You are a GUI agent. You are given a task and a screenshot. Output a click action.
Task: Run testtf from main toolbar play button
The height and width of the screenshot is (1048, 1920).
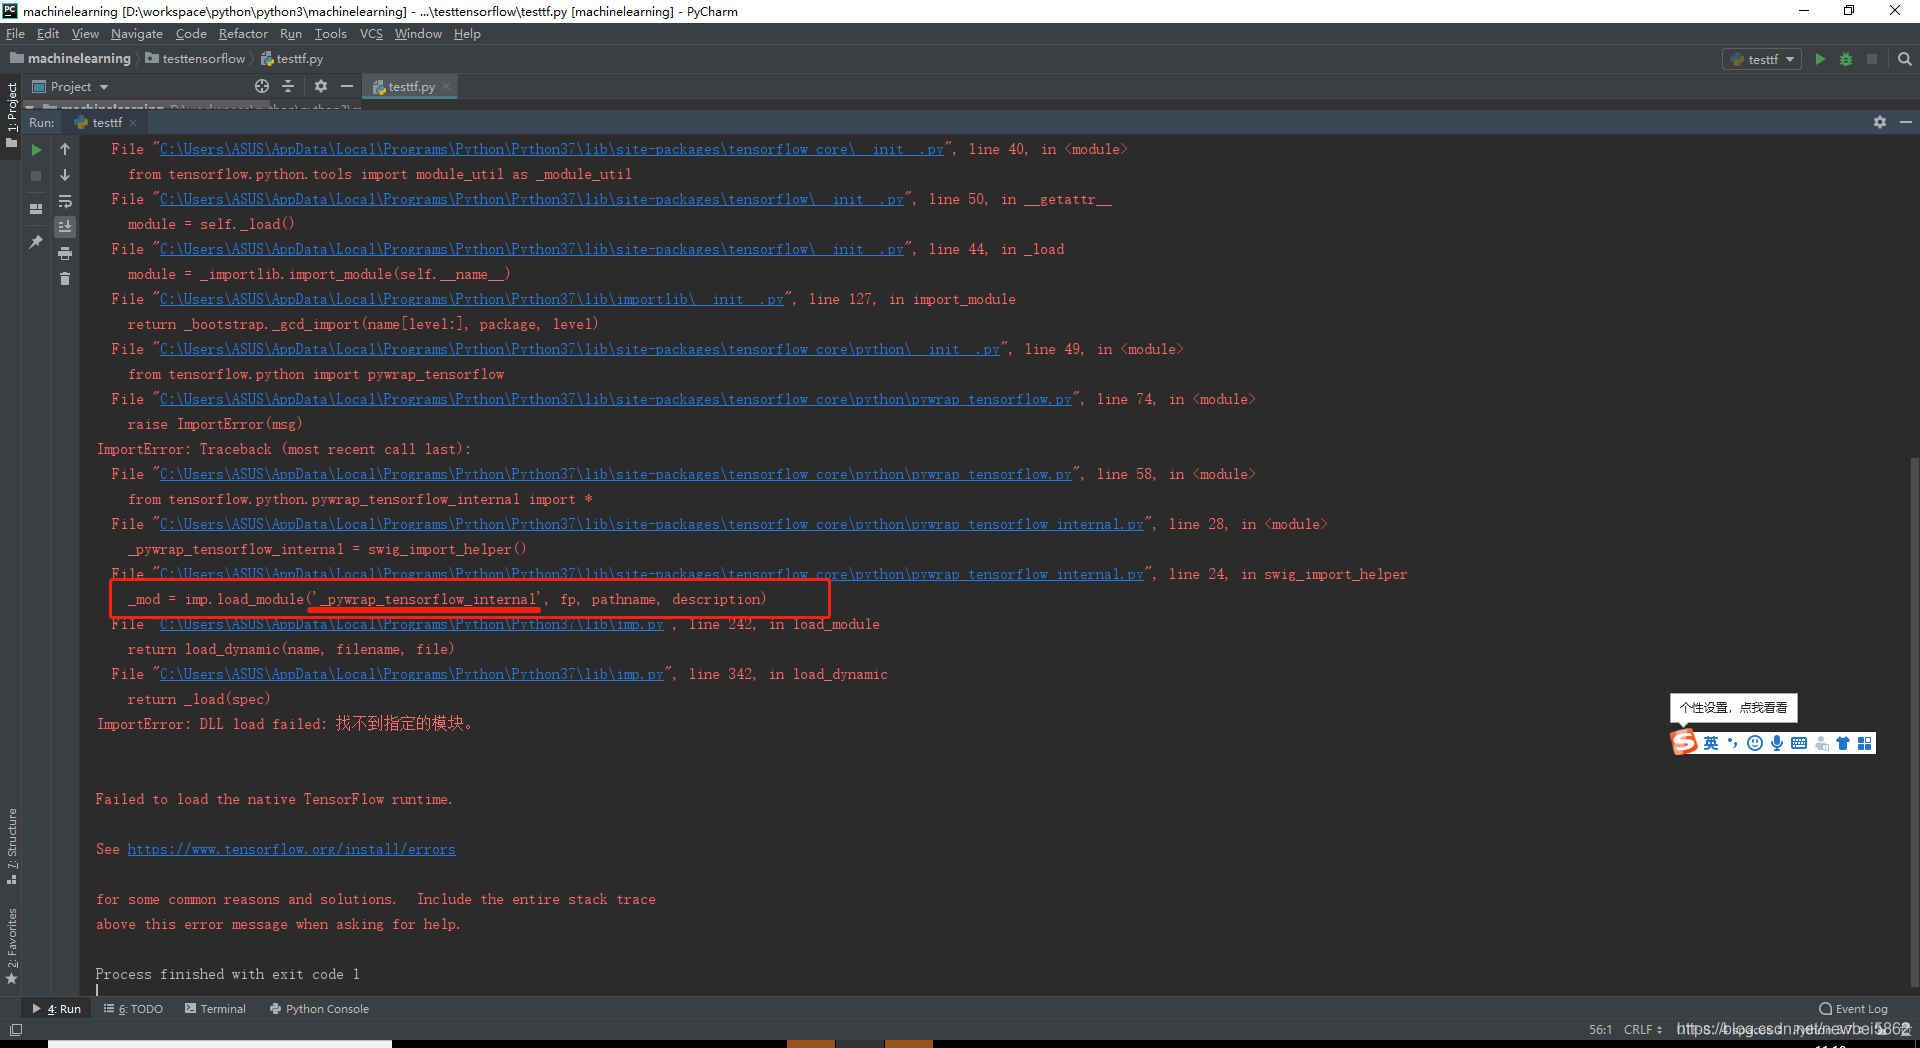coord(1820,59)
